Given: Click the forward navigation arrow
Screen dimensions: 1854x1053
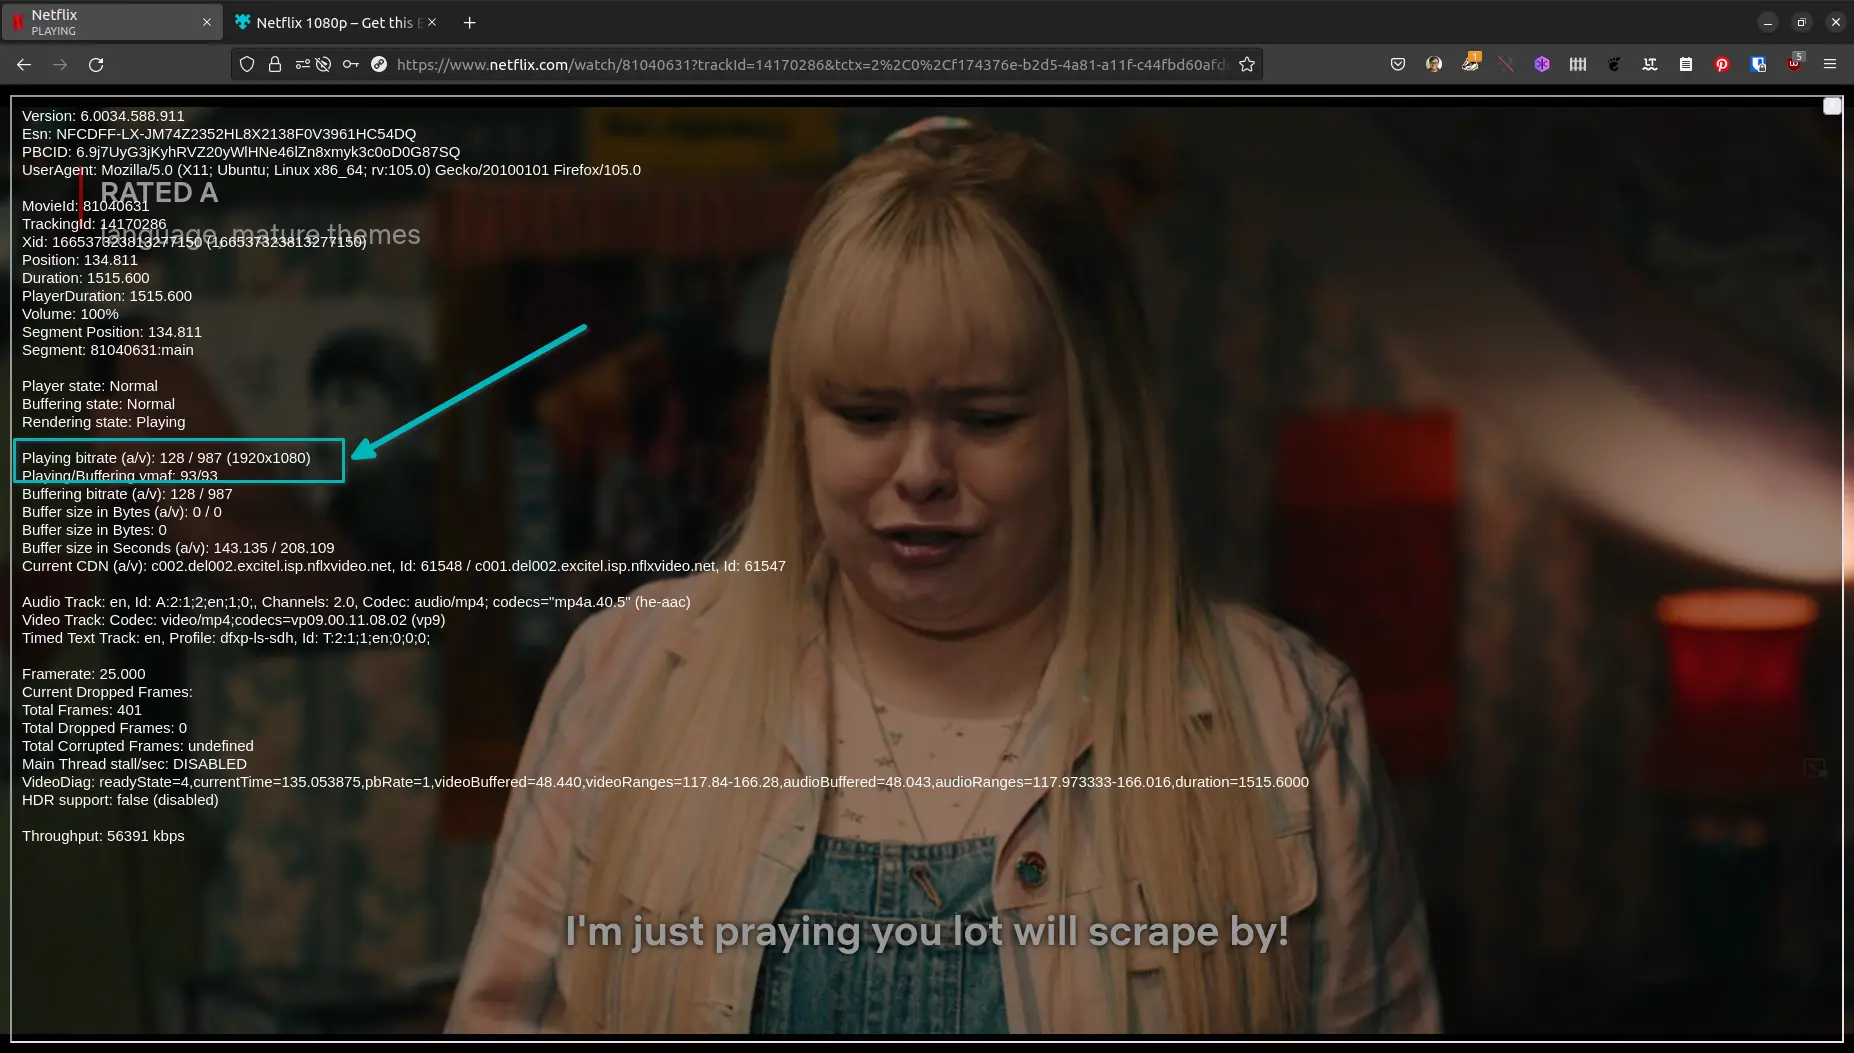Looking at the screenshot, I should tap(60, 64).
